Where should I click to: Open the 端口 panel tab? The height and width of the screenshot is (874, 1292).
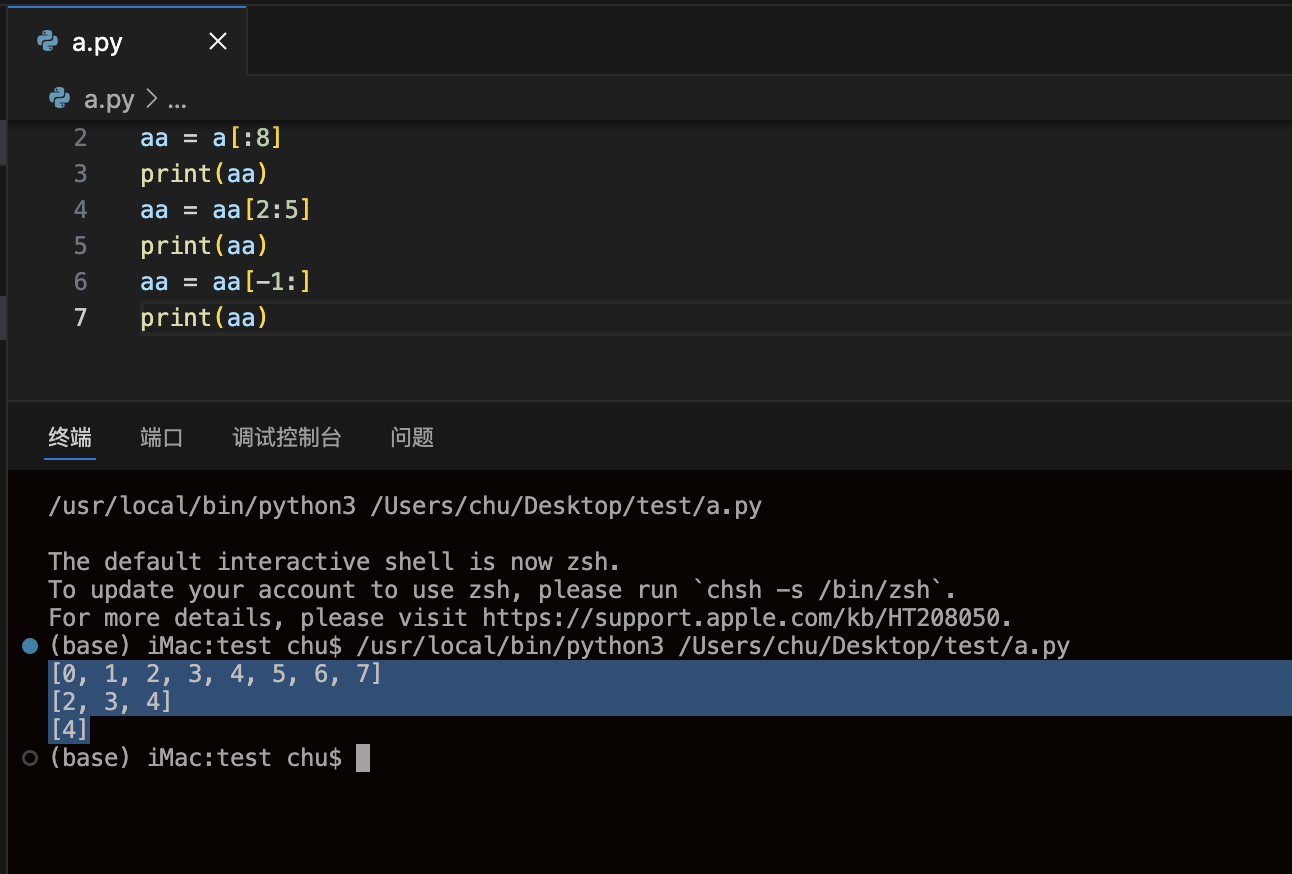coord(161,437)
